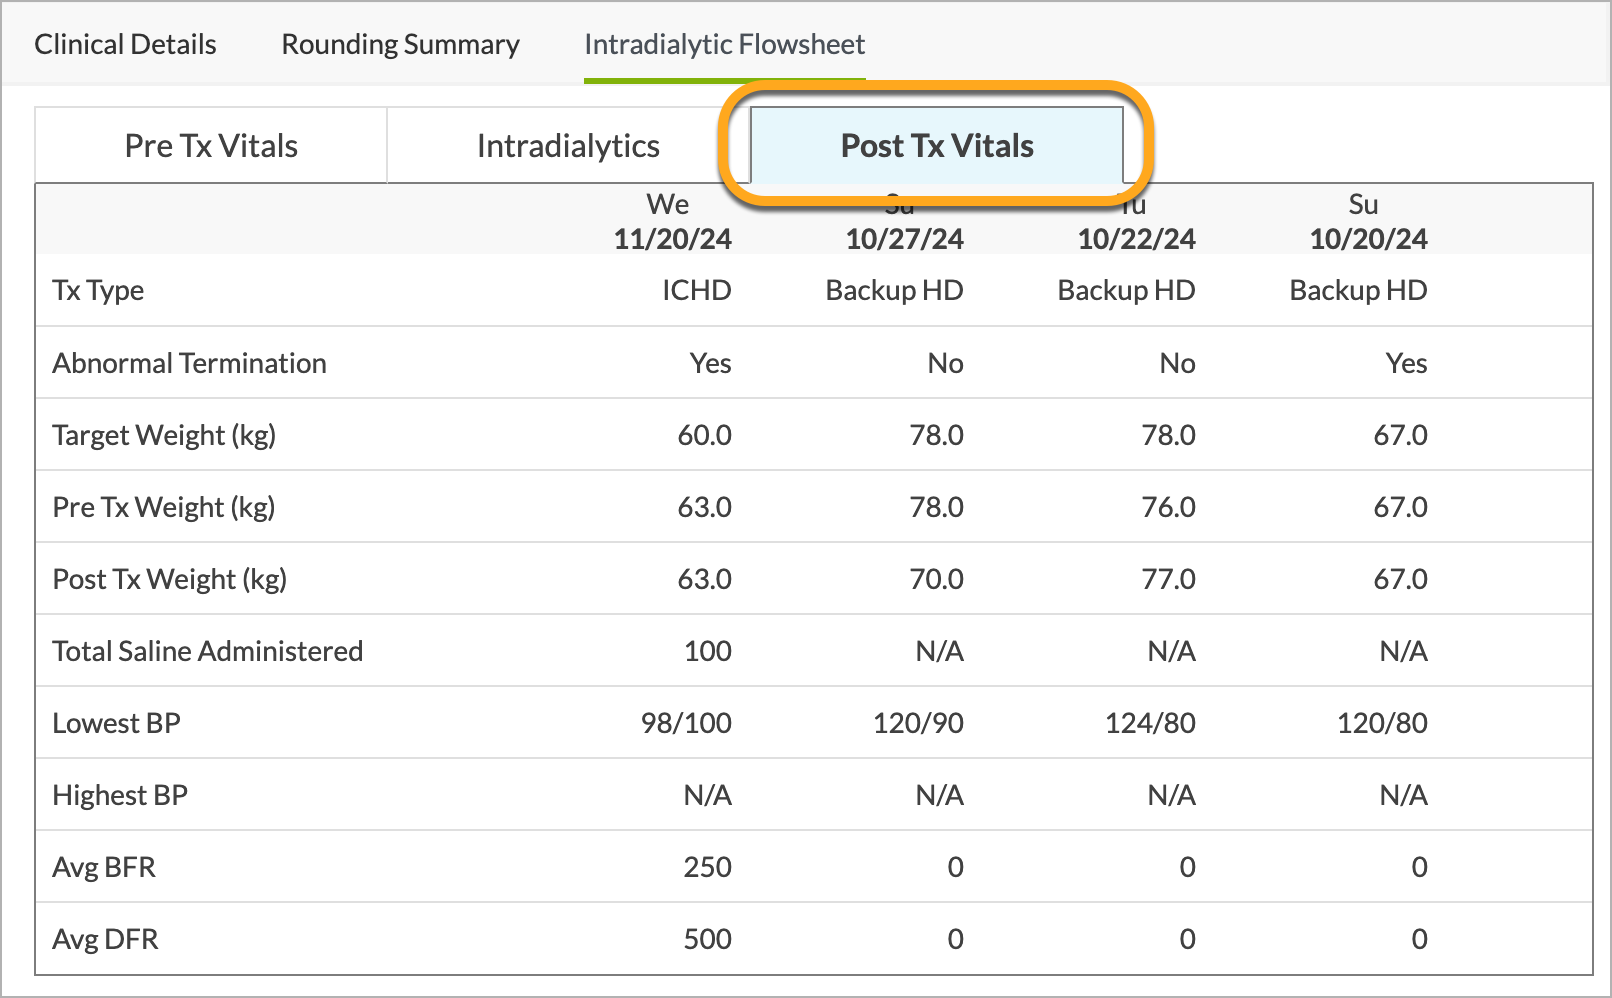Viewport: 1612px width, 998px height.
Task: Click Pre Tx Weight value 76.0
Action: point(1168,507)
